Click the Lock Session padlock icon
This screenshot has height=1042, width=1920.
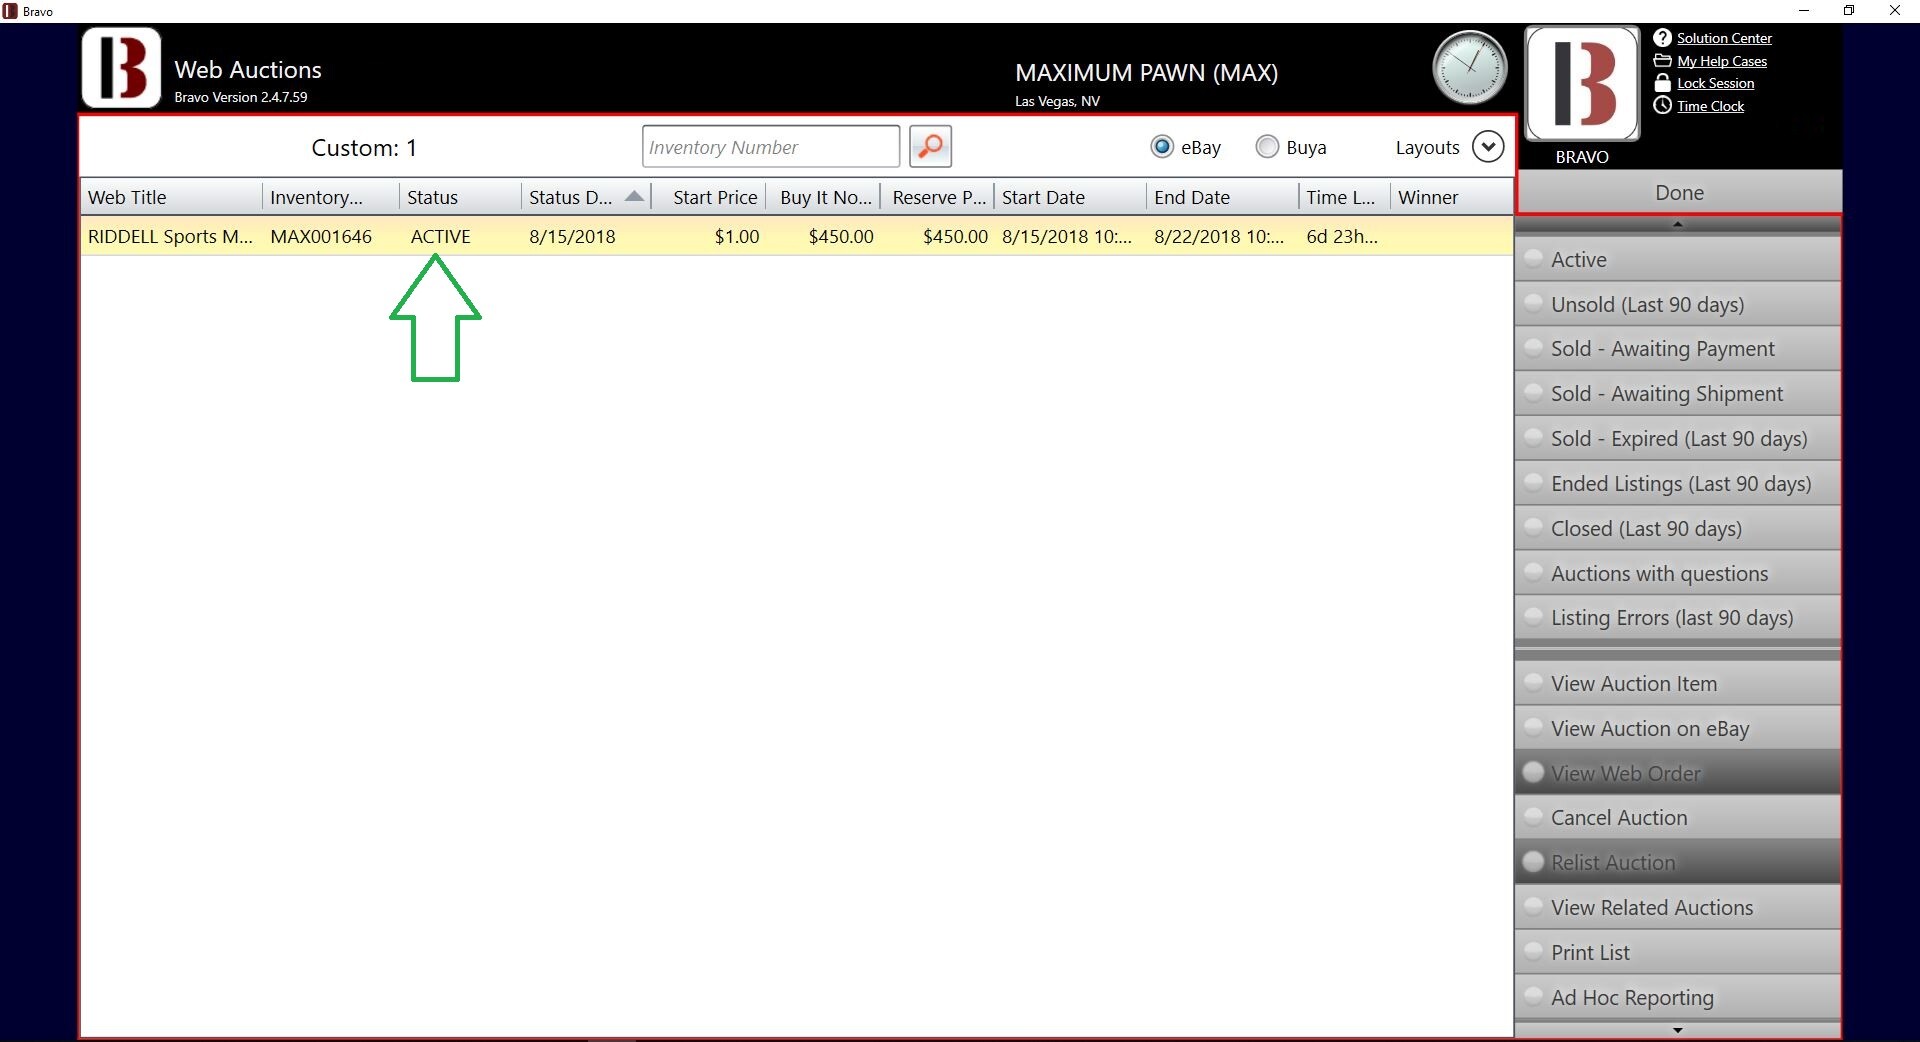click(1662, 83)
